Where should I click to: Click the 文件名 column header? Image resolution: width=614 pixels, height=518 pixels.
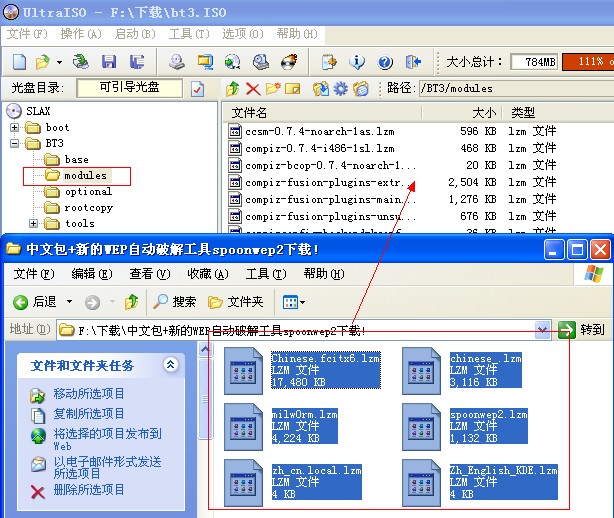coord(323,113)
